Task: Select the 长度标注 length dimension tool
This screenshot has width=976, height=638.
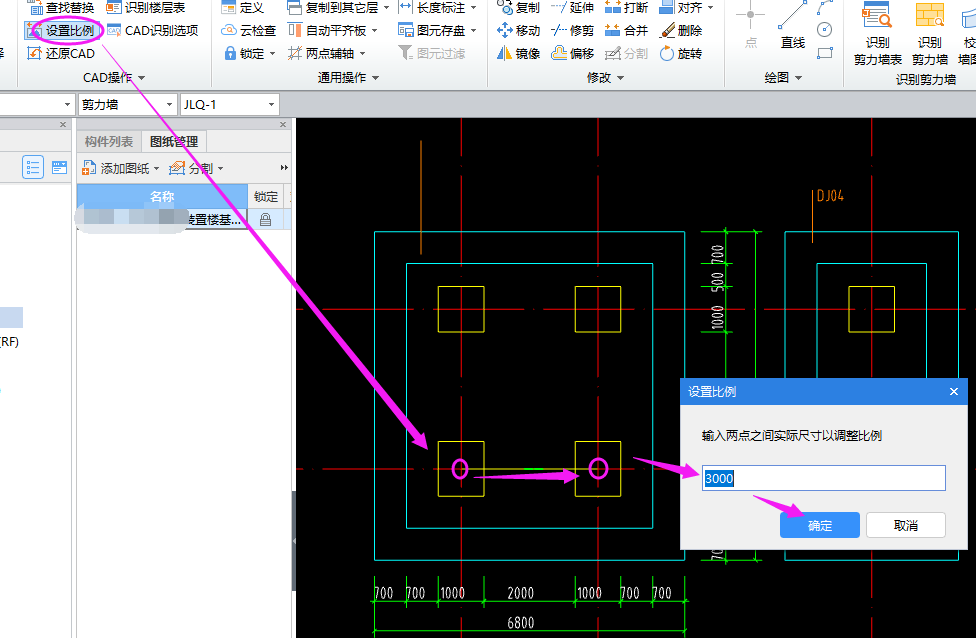Action: pos(432,7)
